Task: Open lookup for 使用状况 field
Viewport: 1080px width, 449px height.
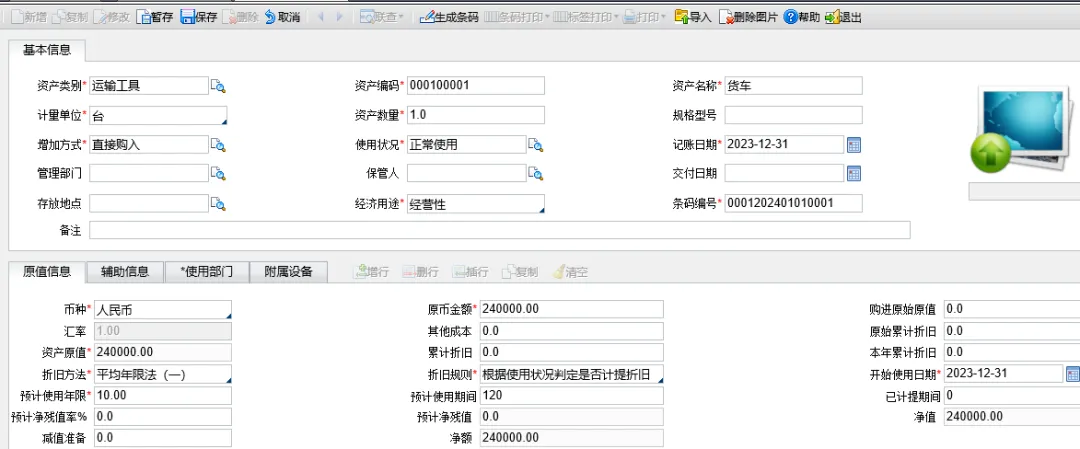Action: [x=535, y=145]
